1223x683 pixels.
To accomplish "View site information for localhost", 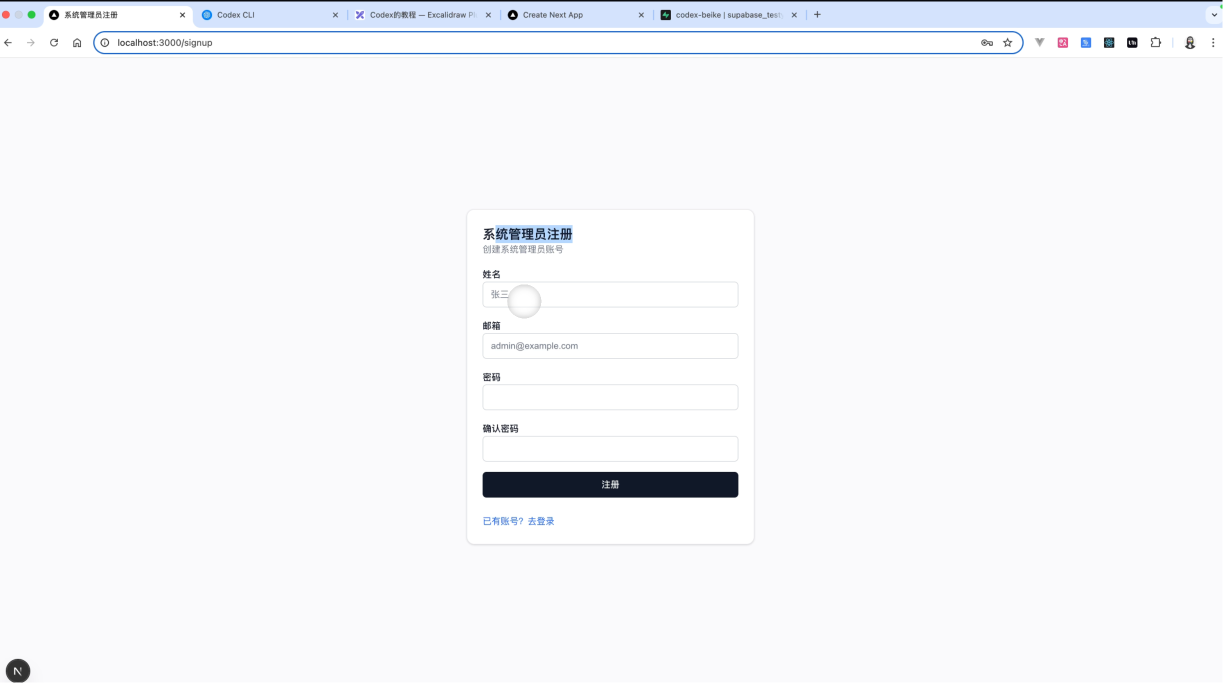I will point(105,43).
